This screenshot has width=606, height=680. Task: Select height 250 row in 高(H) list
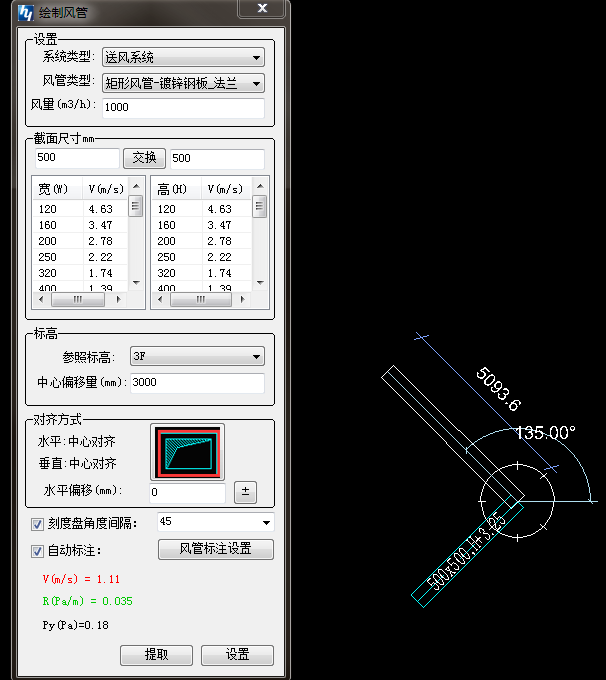tap(202, 257)
